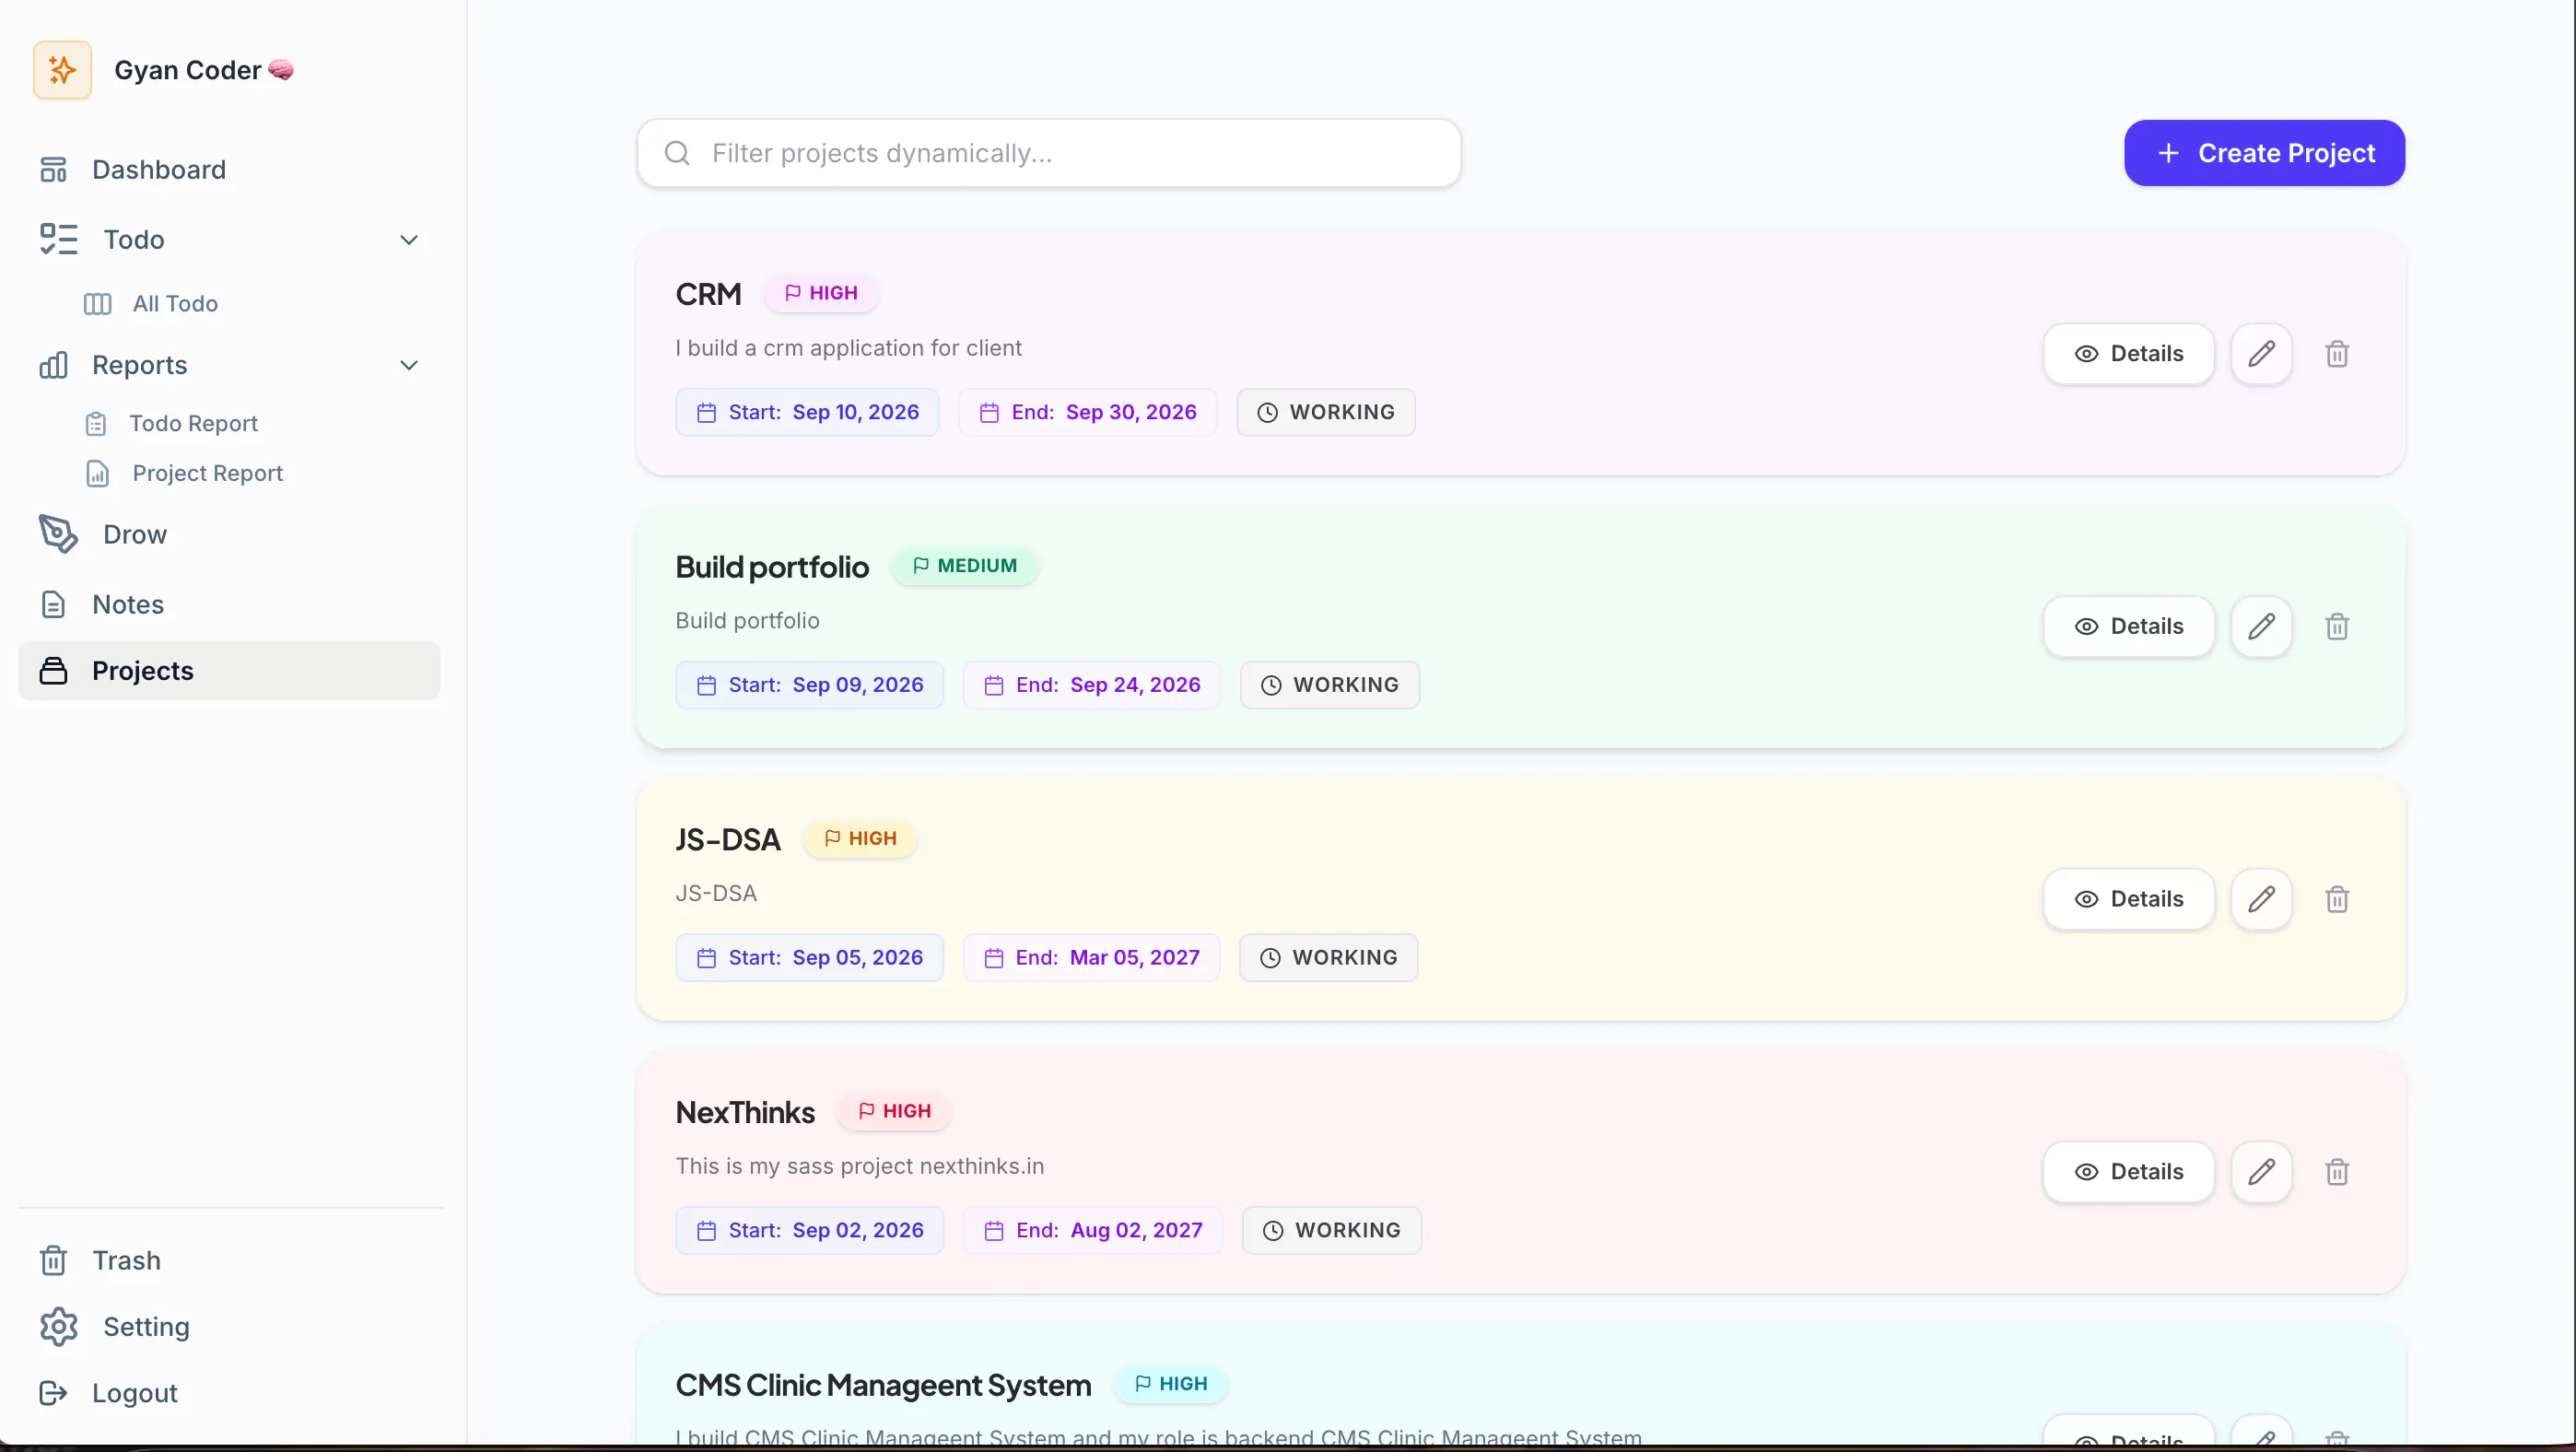Click Build portfolio end date Sep 24, 2026

[1092, 686]
